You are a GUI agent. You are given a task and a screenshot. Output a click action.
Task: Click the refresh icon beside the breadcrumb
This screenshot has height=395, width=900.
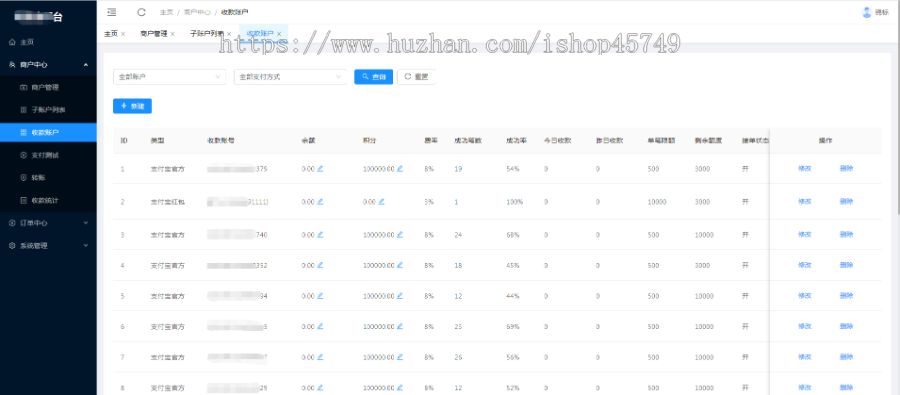[x=141, y=12]
